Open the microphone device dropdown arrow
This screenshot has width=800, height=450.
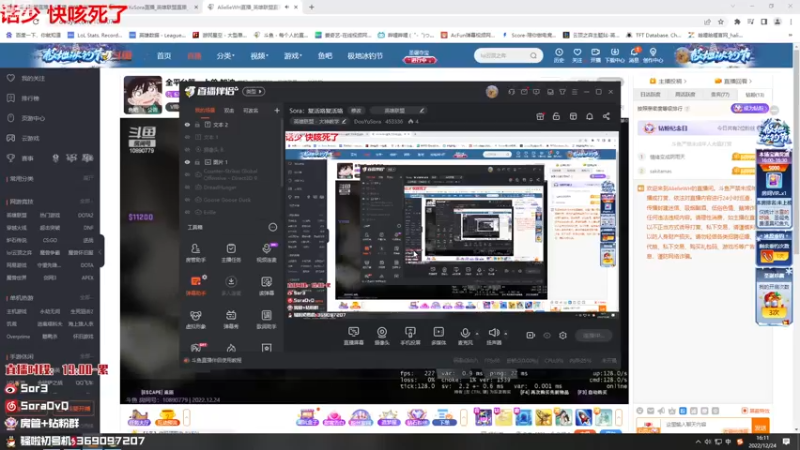477,334
